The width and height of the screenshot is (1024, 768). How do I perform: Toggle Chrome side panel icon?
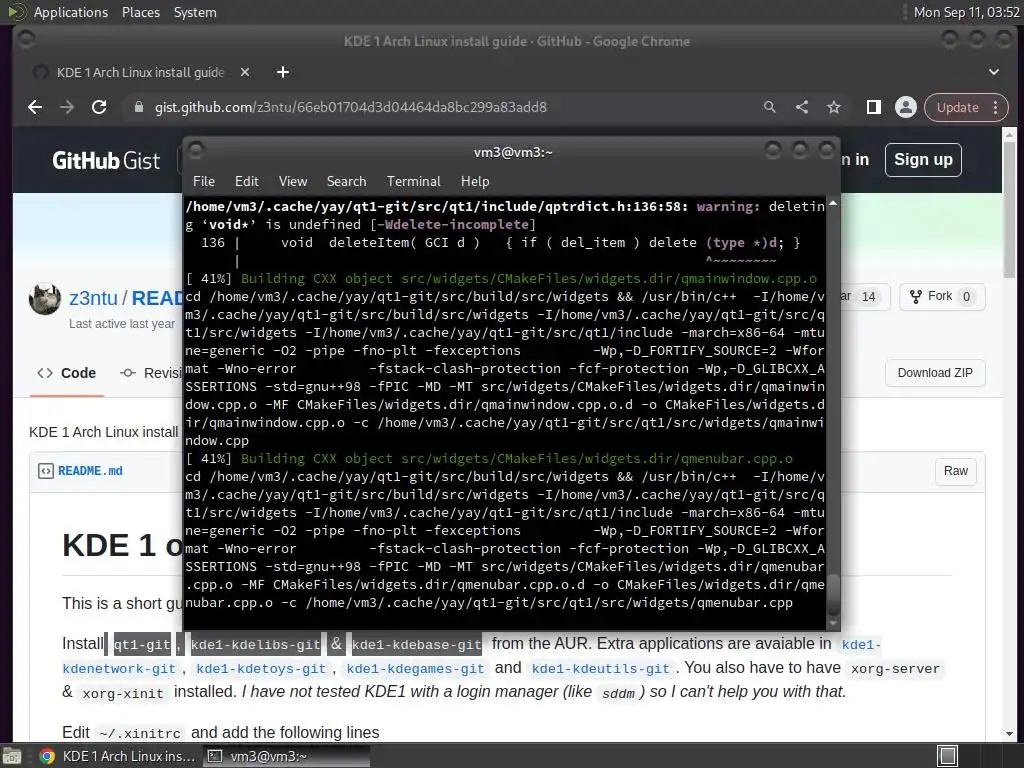pos(874,107)
